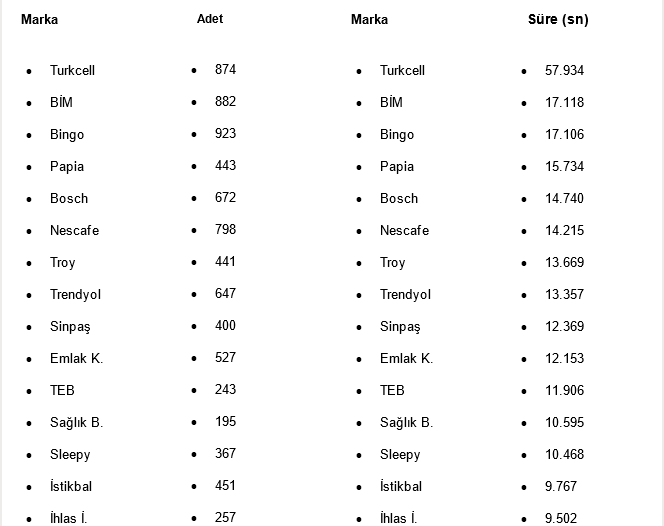This screenshot has width=664, height=526.
Task: Click the Troy duration 13.669
Action: (x=564, y=263)
